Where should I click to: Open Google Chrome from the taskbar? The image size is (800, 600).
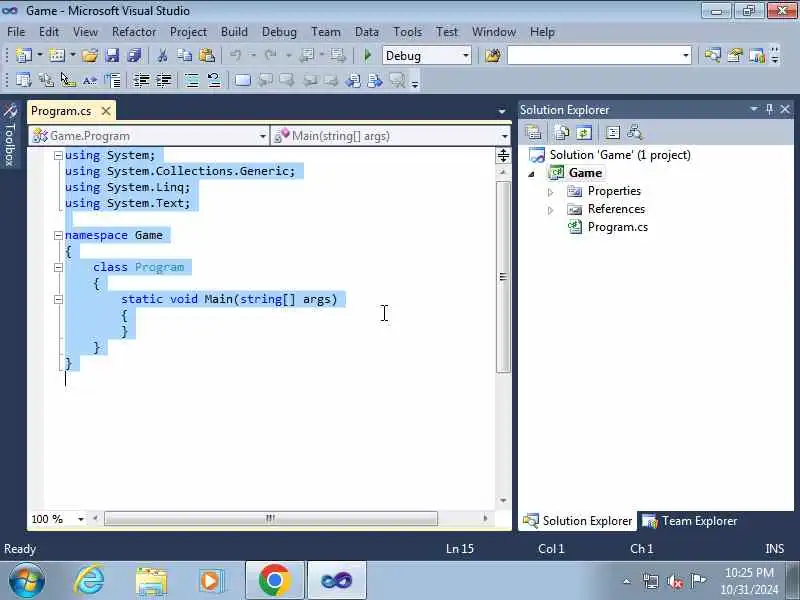[274, 581]
